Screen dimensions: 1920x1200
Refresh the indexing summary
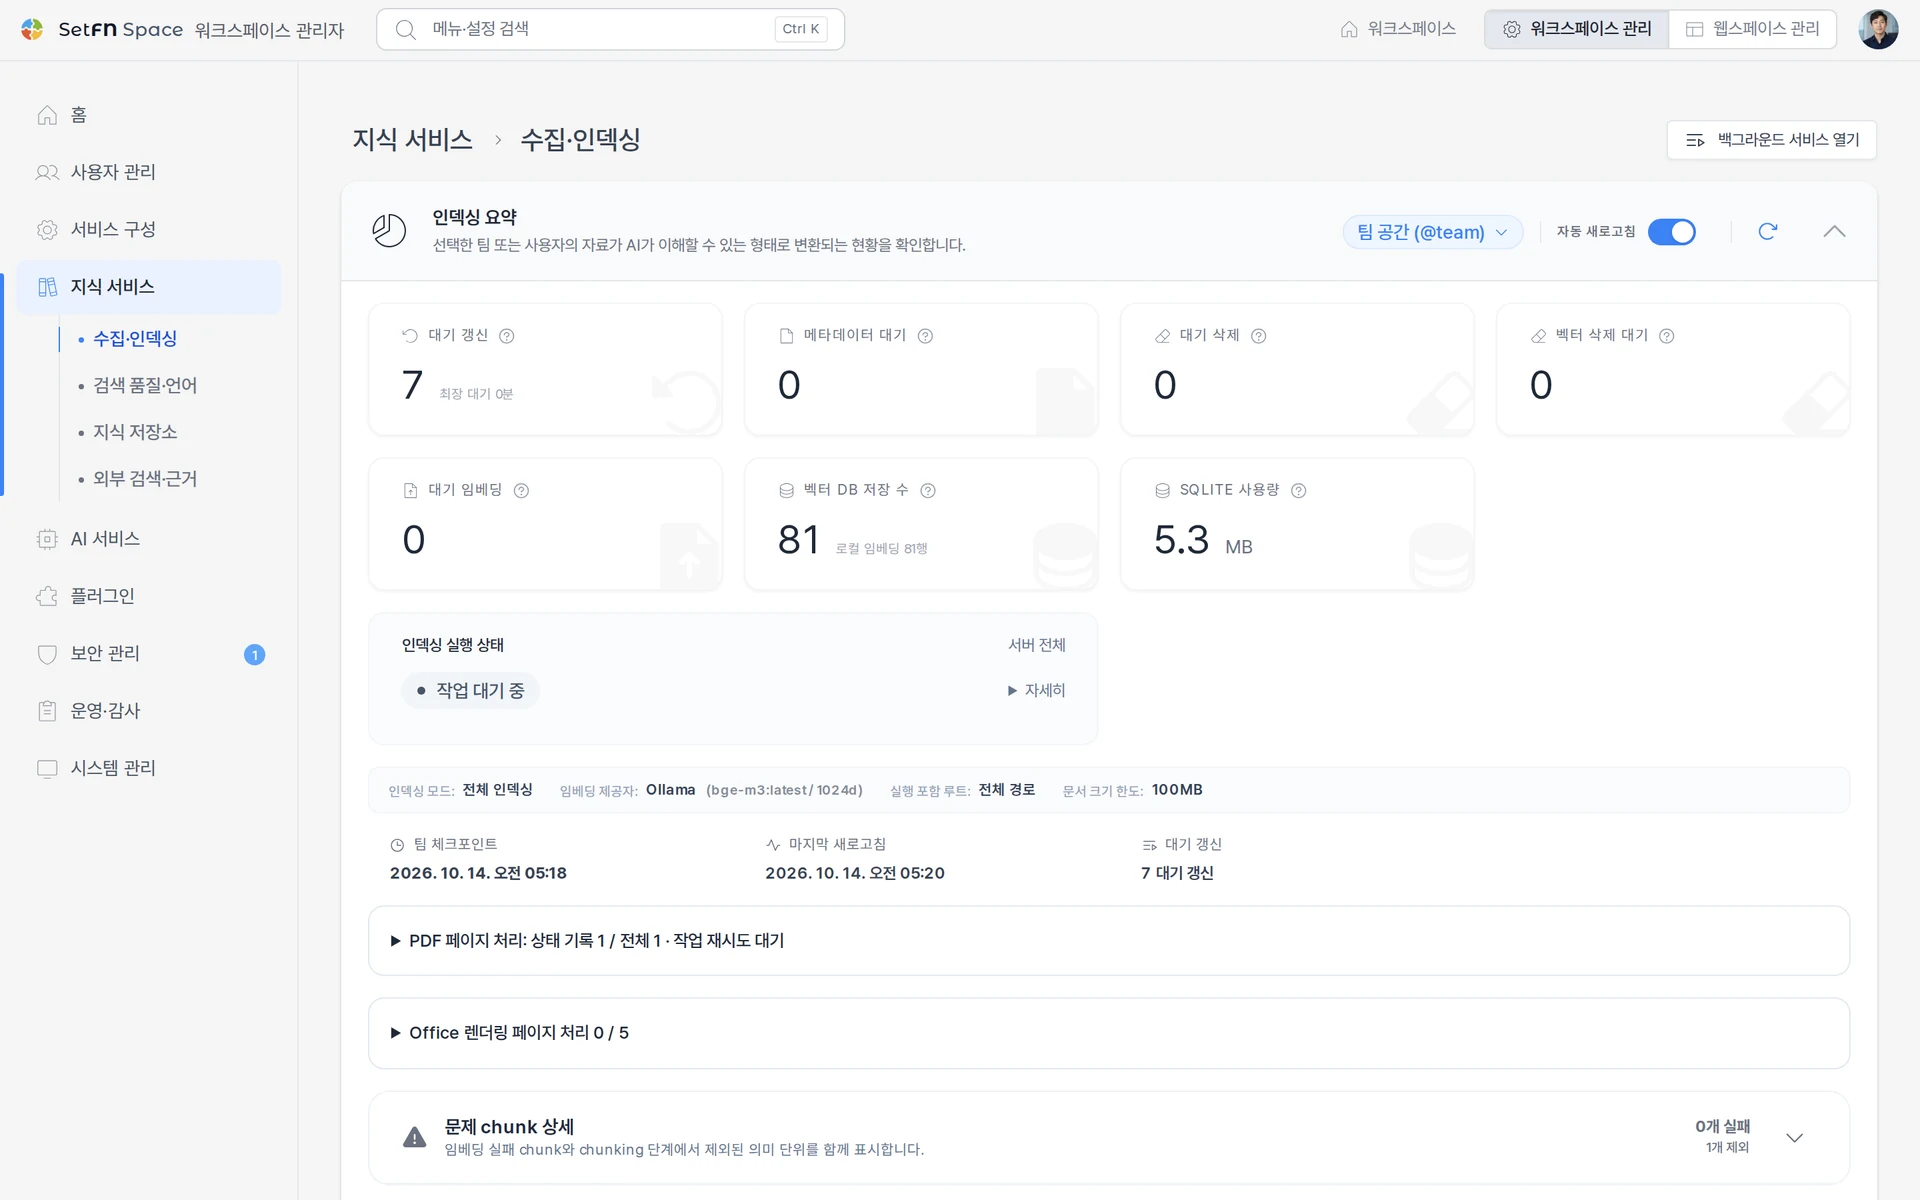pos(1768,231)
